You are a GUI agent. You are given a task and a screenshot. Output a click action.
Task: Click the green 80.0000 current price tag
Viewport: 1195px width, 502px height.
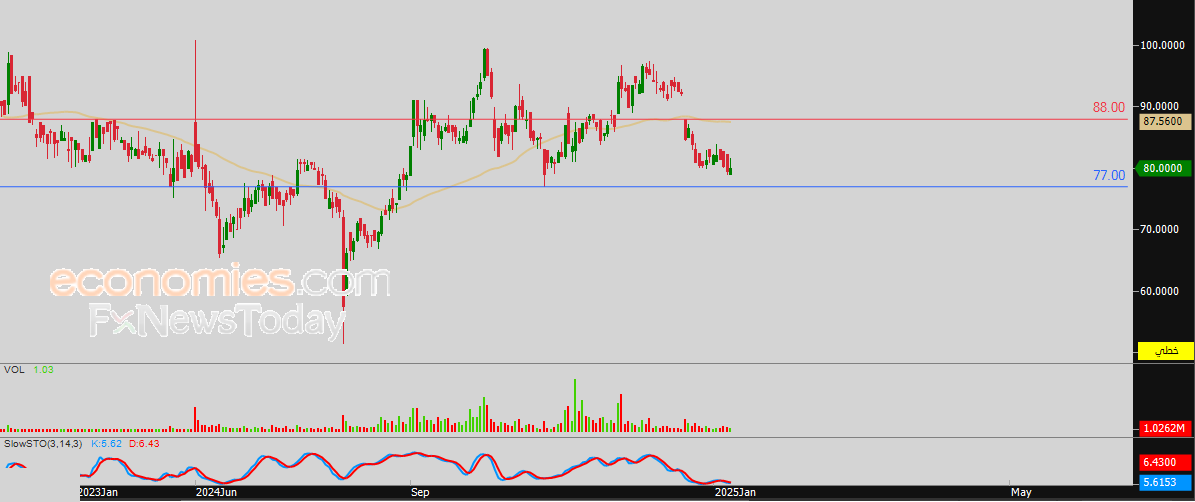click(x=1163, y=168)
